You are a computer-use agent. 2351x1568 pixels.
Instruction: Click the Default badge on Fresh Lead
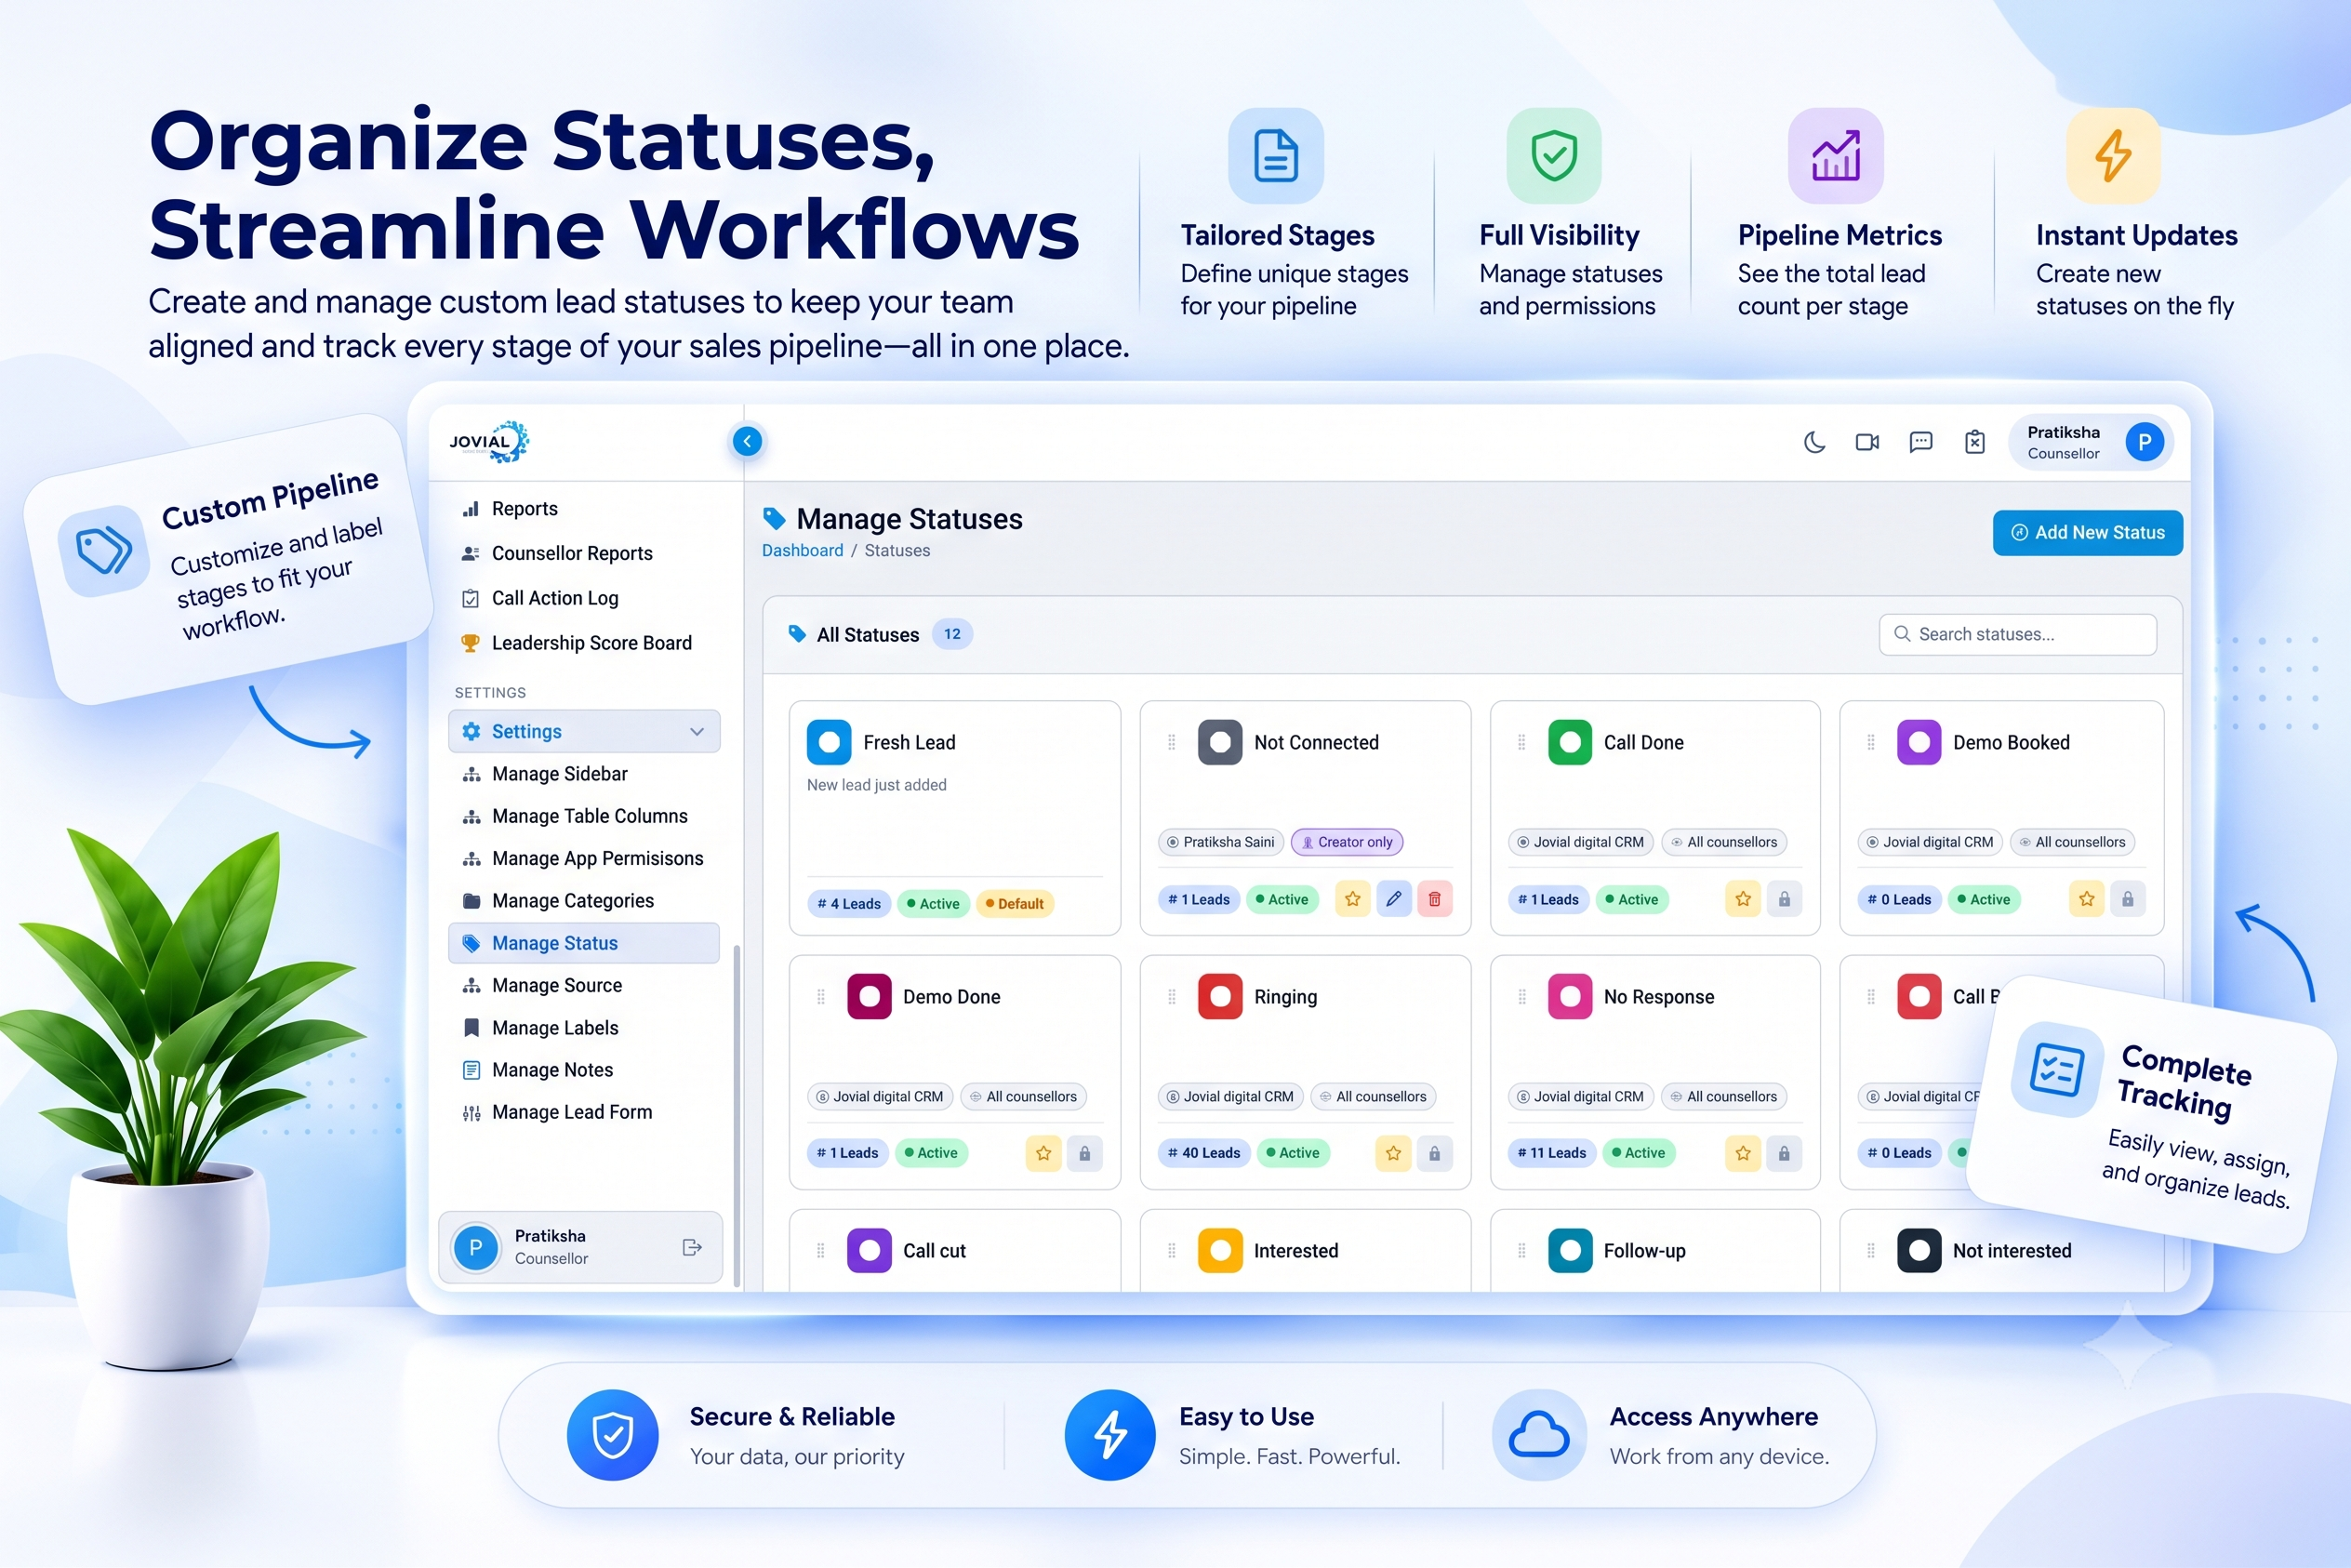coord(1014,903)
